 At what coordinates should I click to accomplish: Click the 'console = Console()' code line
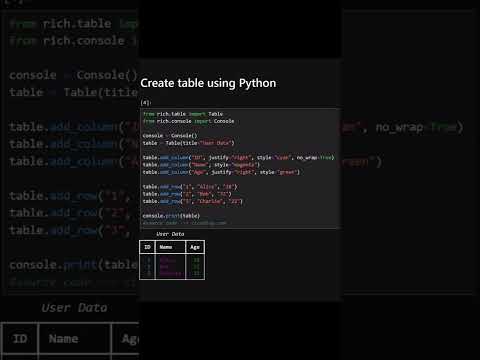[170, 136]
